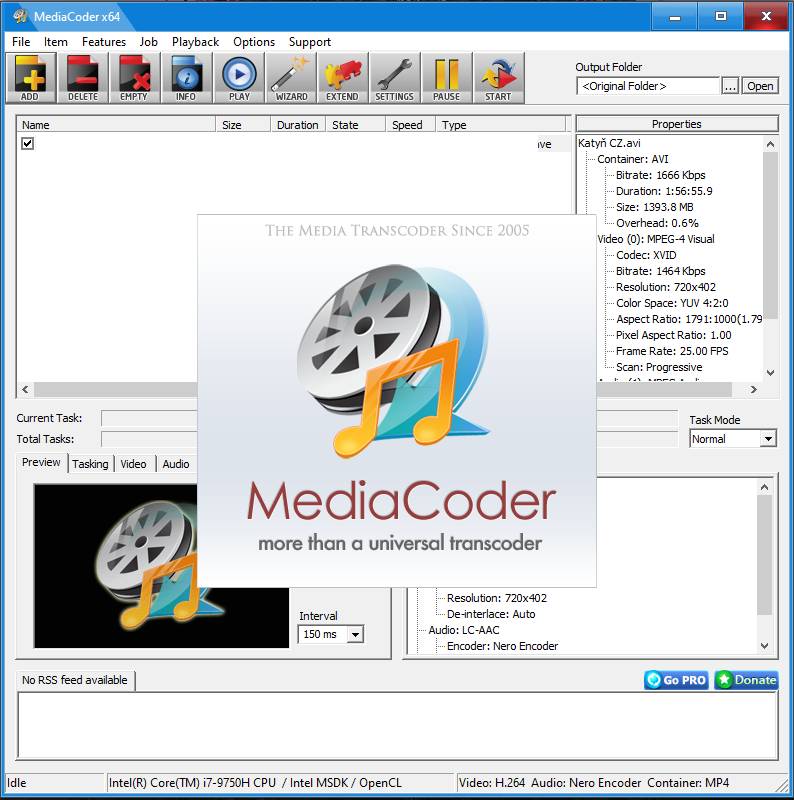This screenshot has width=794, height=800.
Task: Click the Type column header
Action: pyautogui.click(x=501, y=125)
